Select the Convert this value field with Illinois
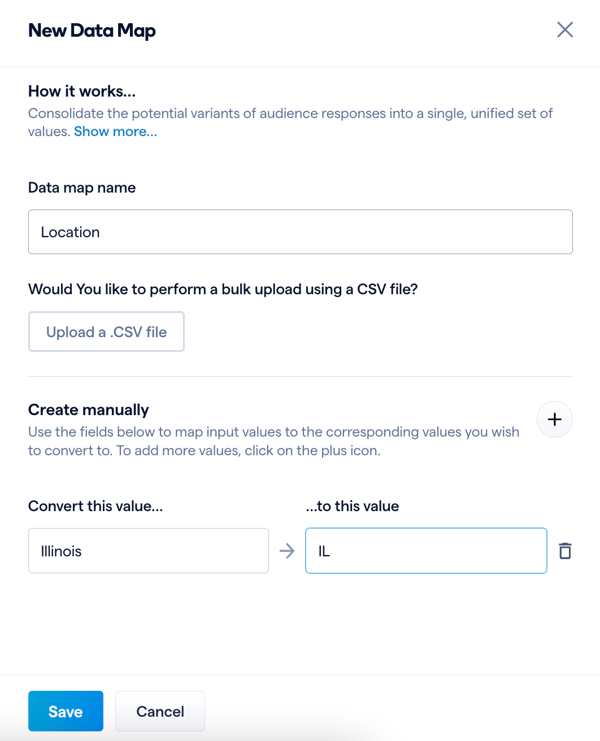600x741 pixels. (x=148, y=551)
